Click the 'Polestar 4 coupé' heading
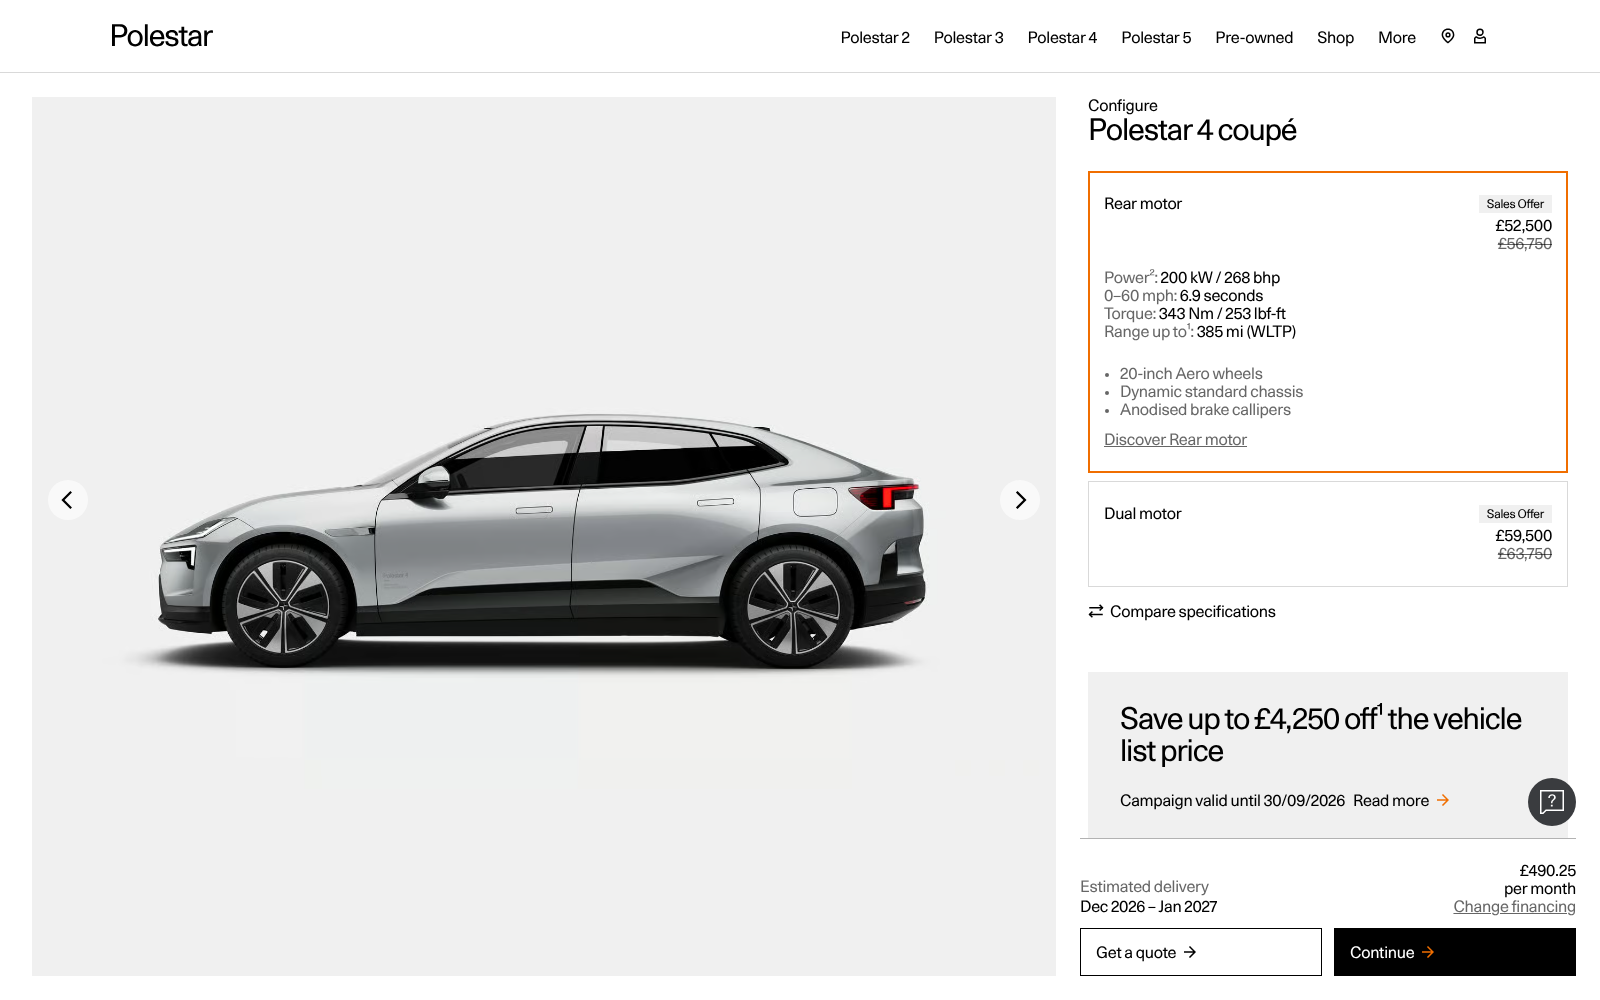 [1192, 130]
